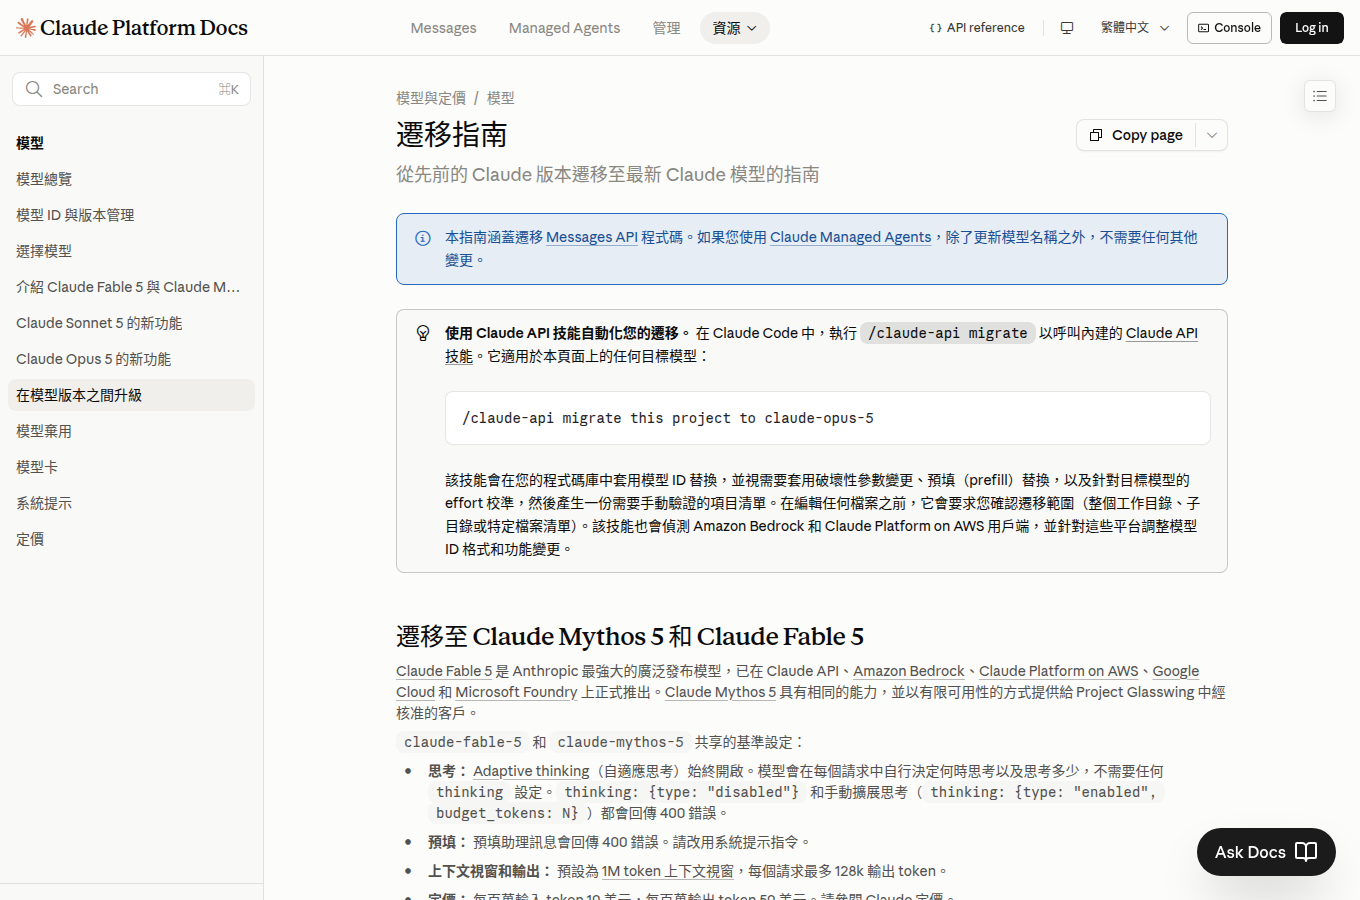Open Claude Platform on AWS link
The height and width of the screenshot is (900, 1360).
1058,671
